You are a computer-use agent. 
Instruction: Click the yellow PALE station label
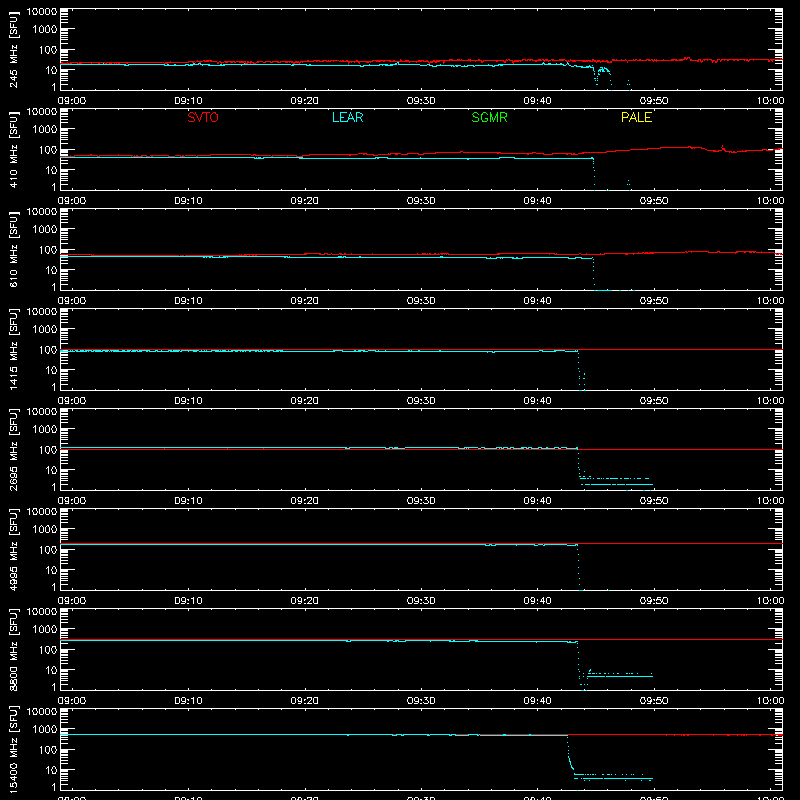[x=636, y=117]
